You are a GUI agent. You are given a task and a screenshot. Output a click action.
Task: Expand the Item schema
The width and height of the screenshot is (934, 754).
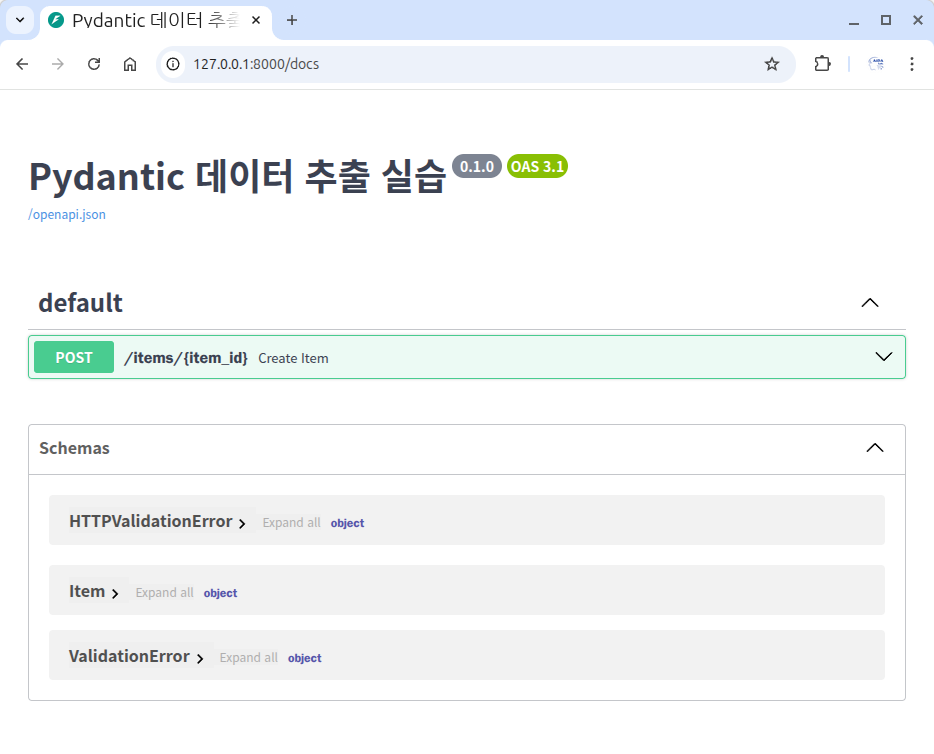pos(94,592)
